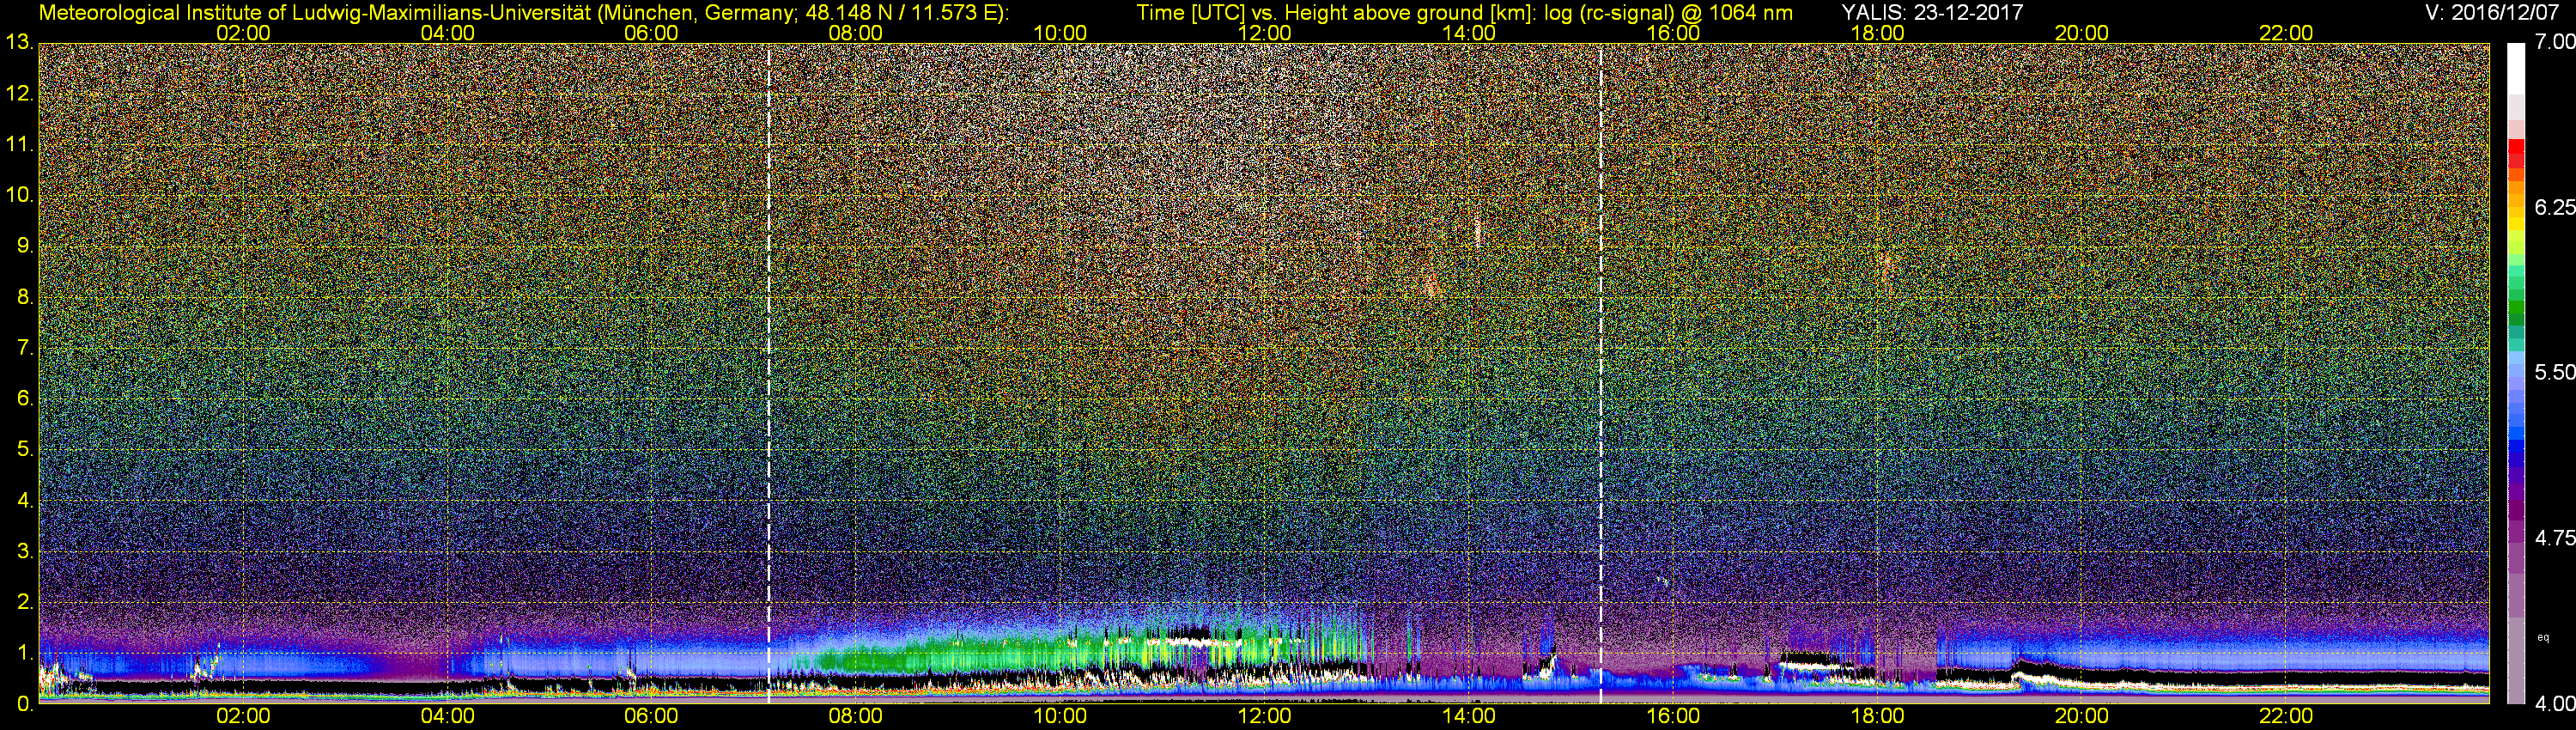Click the 12:00 label on the top time axis
The image size is (2576, 730).
(x=1264, y=33)
